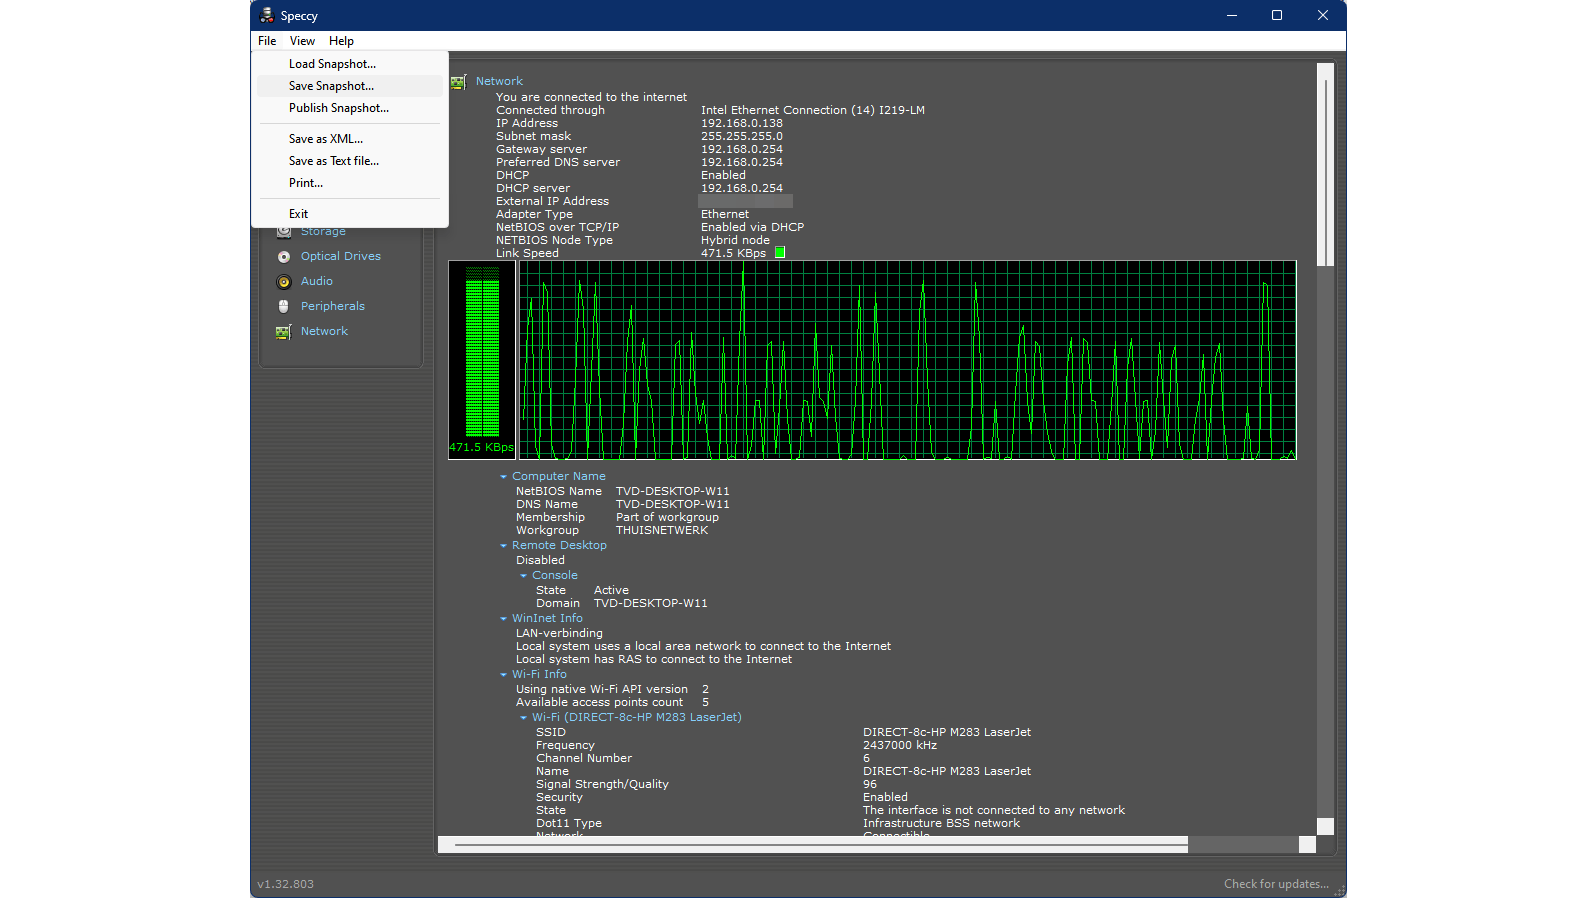Click Check for updates link

1276,884
